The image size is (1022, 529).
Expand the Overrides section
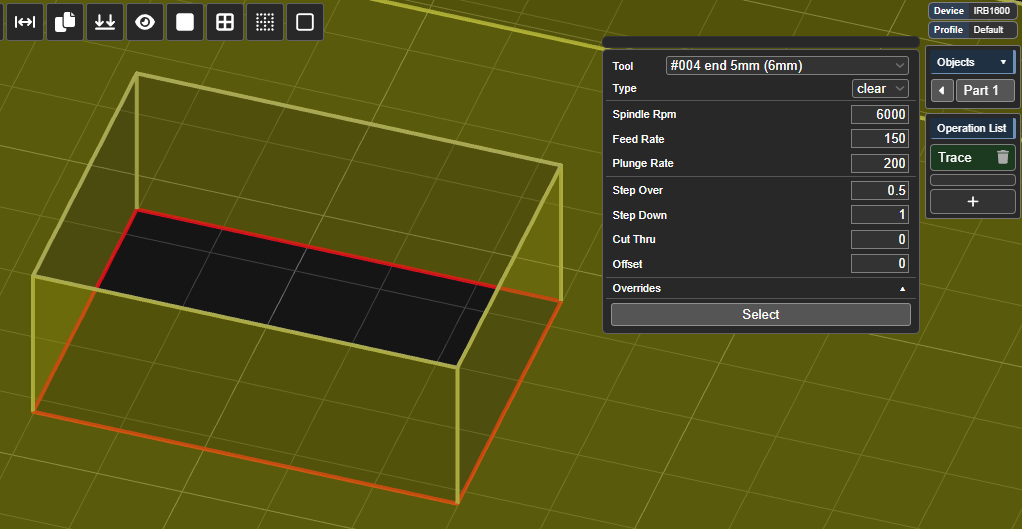pyautogui.click(x=760, y=288)
